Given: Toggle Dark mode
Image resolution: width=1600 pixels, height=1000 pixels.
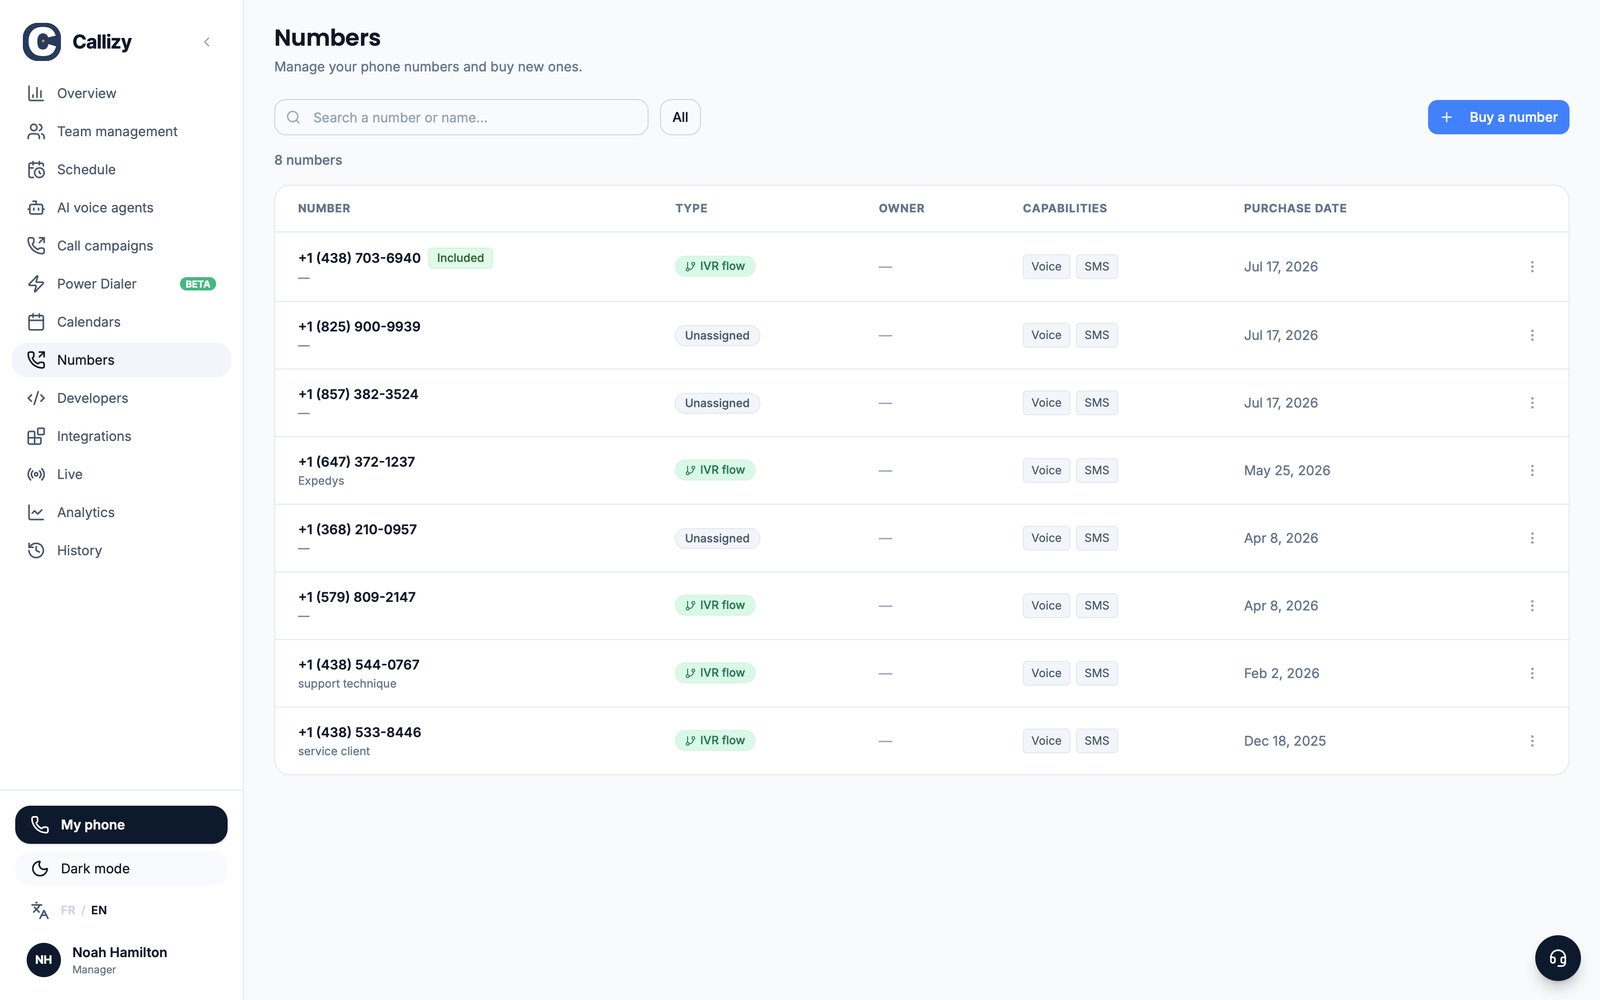Looking at the screenshot, I should tap(121, 869).
